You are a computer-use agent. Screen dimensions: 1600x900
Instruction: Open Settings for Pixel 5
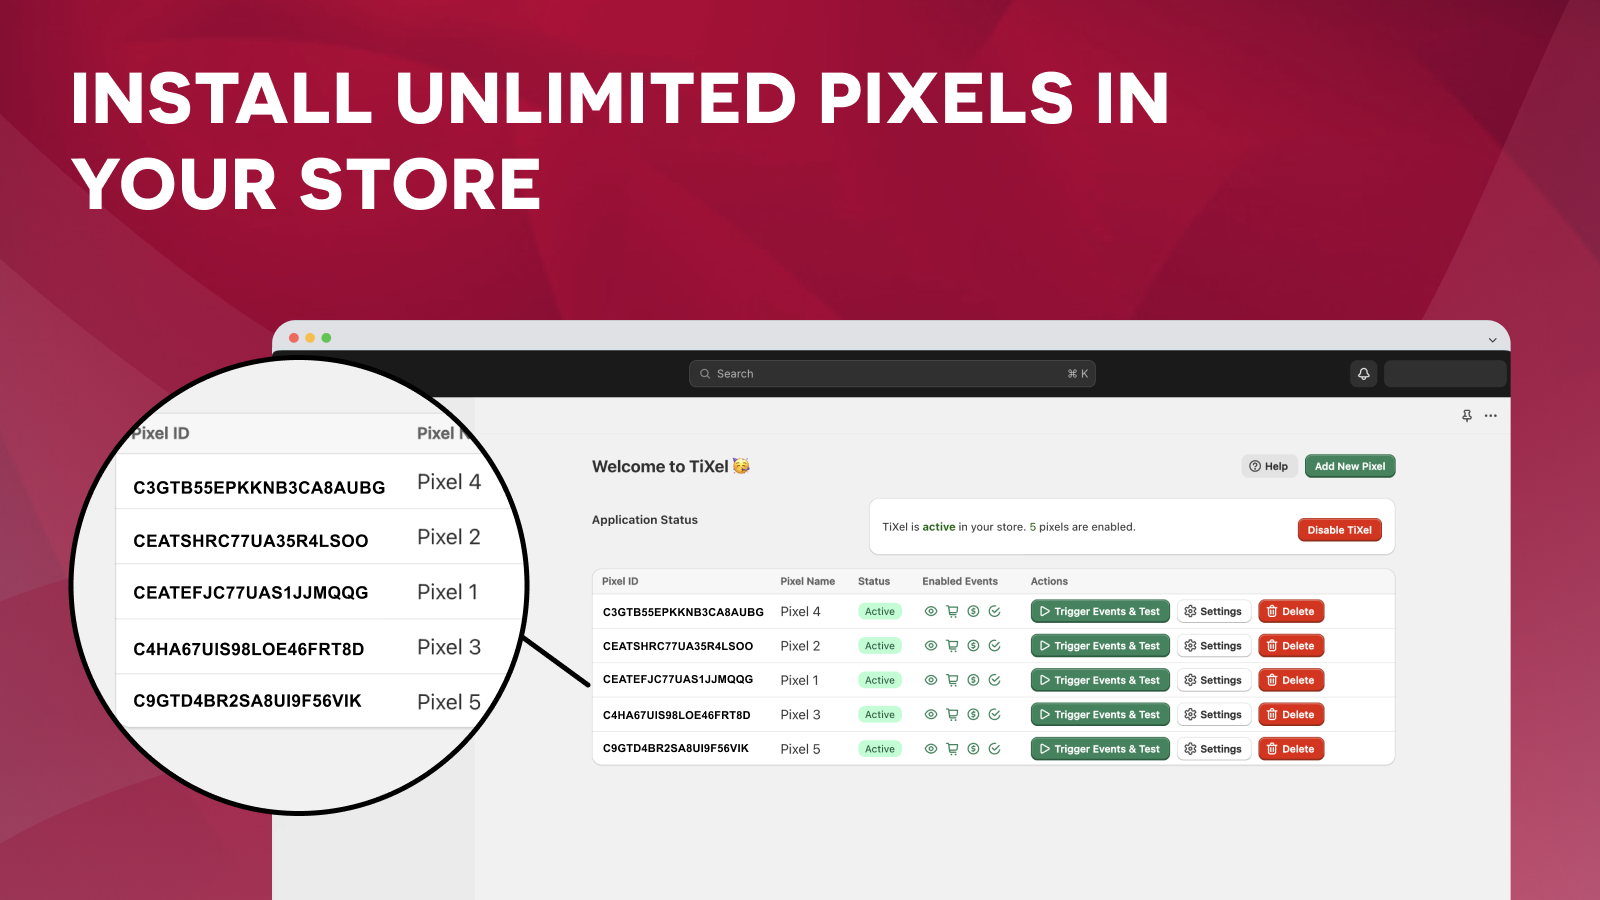click(1213, 749)
